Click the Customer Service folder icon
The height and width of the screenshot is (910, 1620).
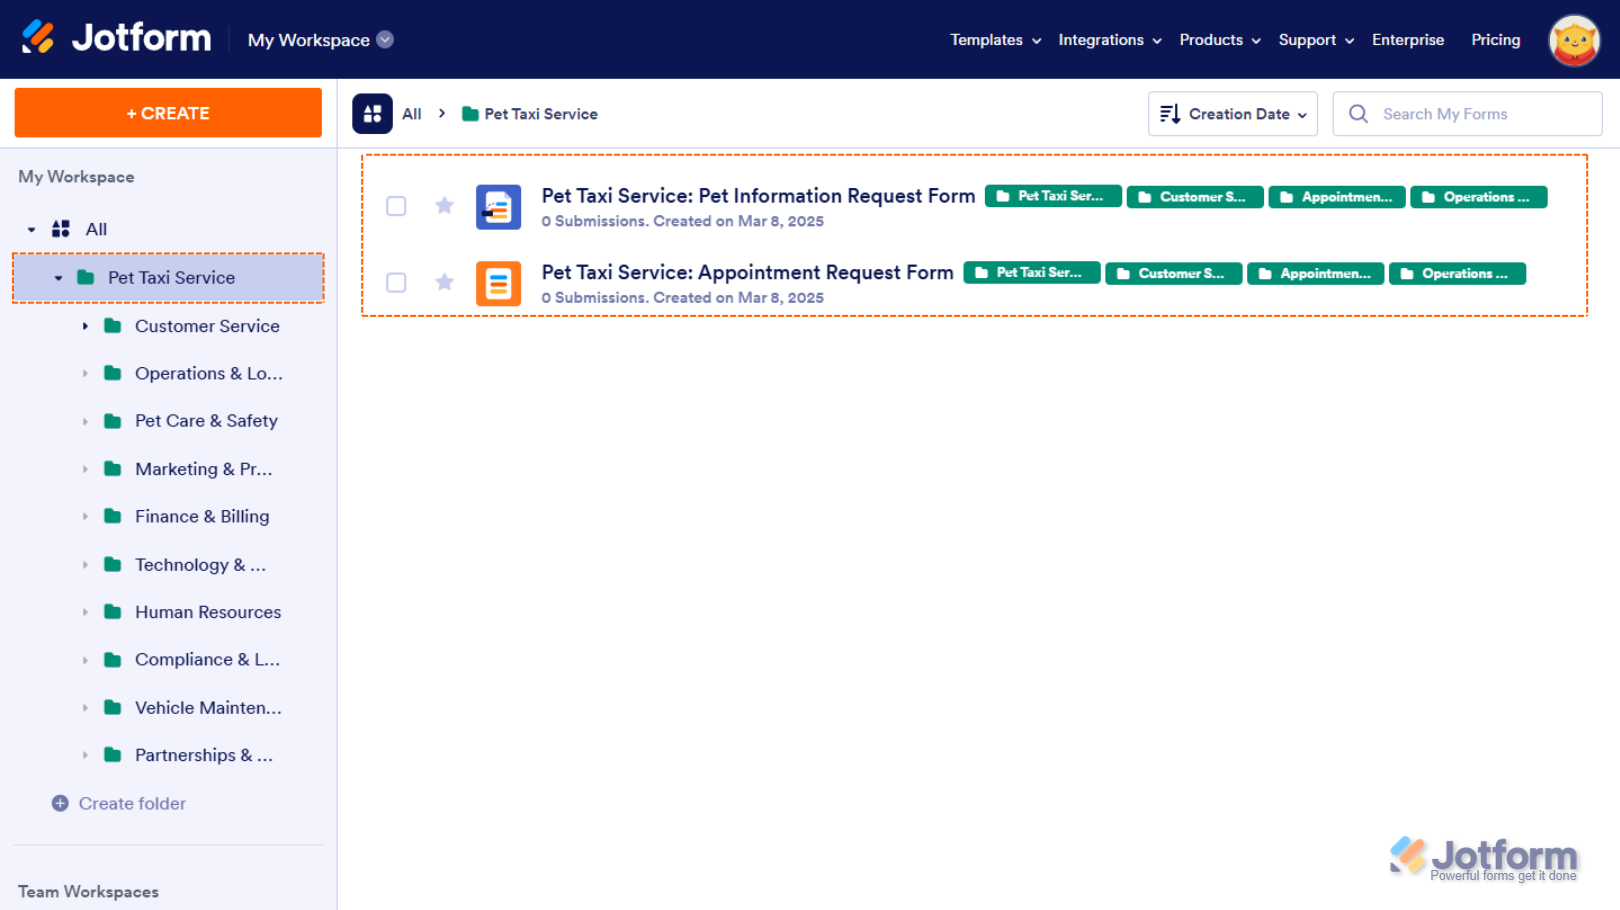coord(113,326)
